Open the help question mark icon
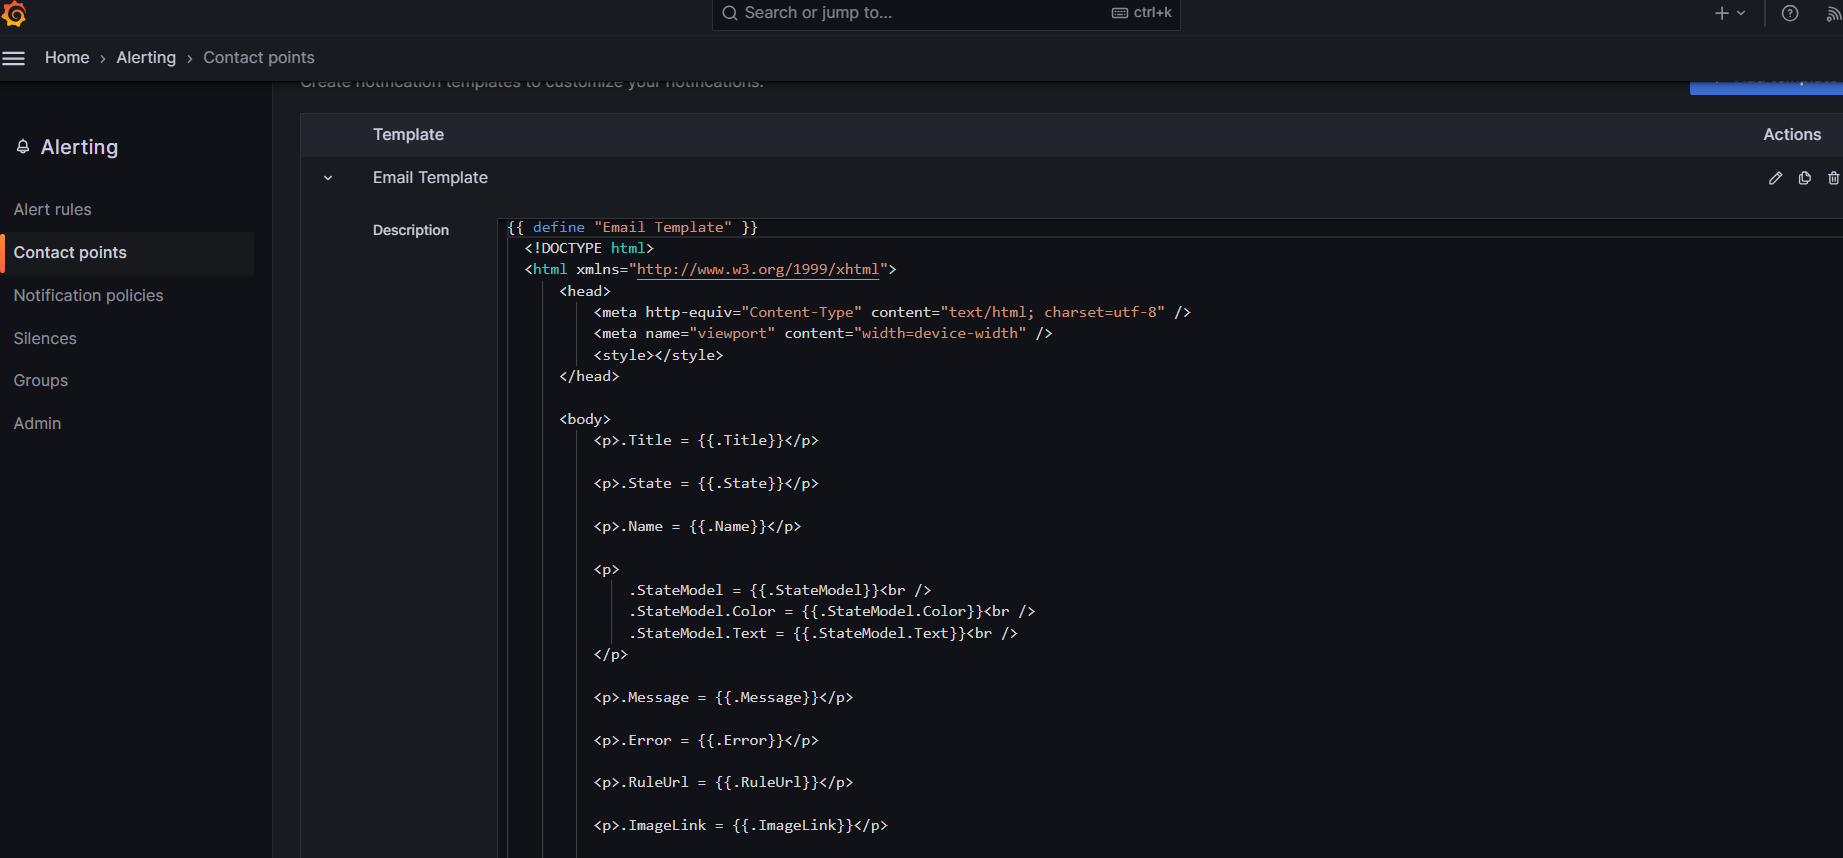 click(x=1790, y=13)
